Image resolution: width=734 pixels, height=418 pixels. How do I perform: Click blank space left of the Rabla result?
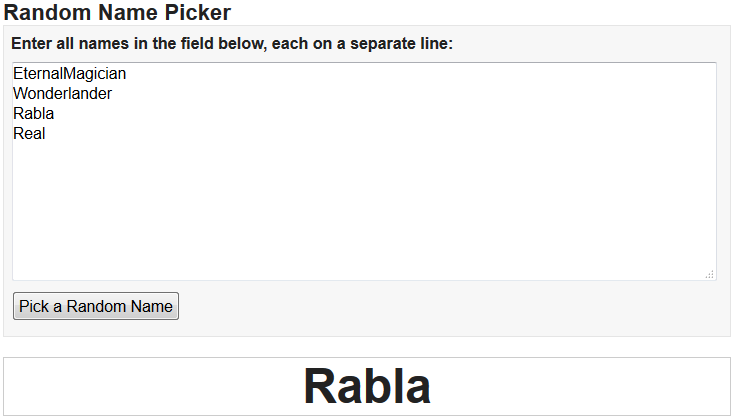click(150, 386)
